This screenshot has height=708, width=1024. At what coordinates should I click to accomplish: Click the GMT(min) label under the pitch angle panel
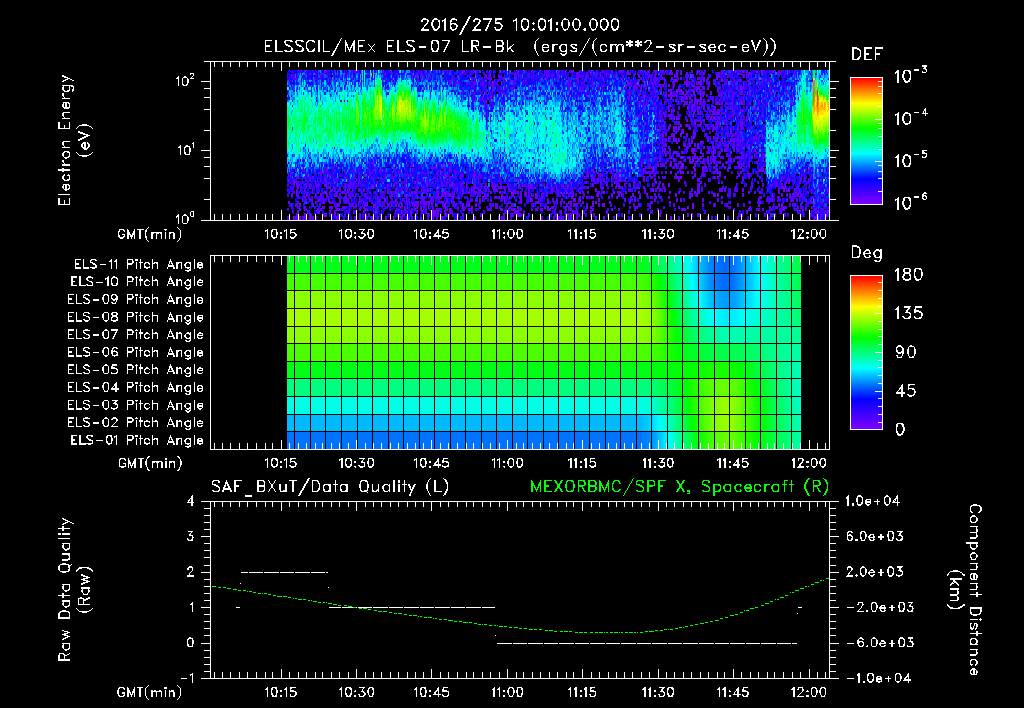pos(150,464)
